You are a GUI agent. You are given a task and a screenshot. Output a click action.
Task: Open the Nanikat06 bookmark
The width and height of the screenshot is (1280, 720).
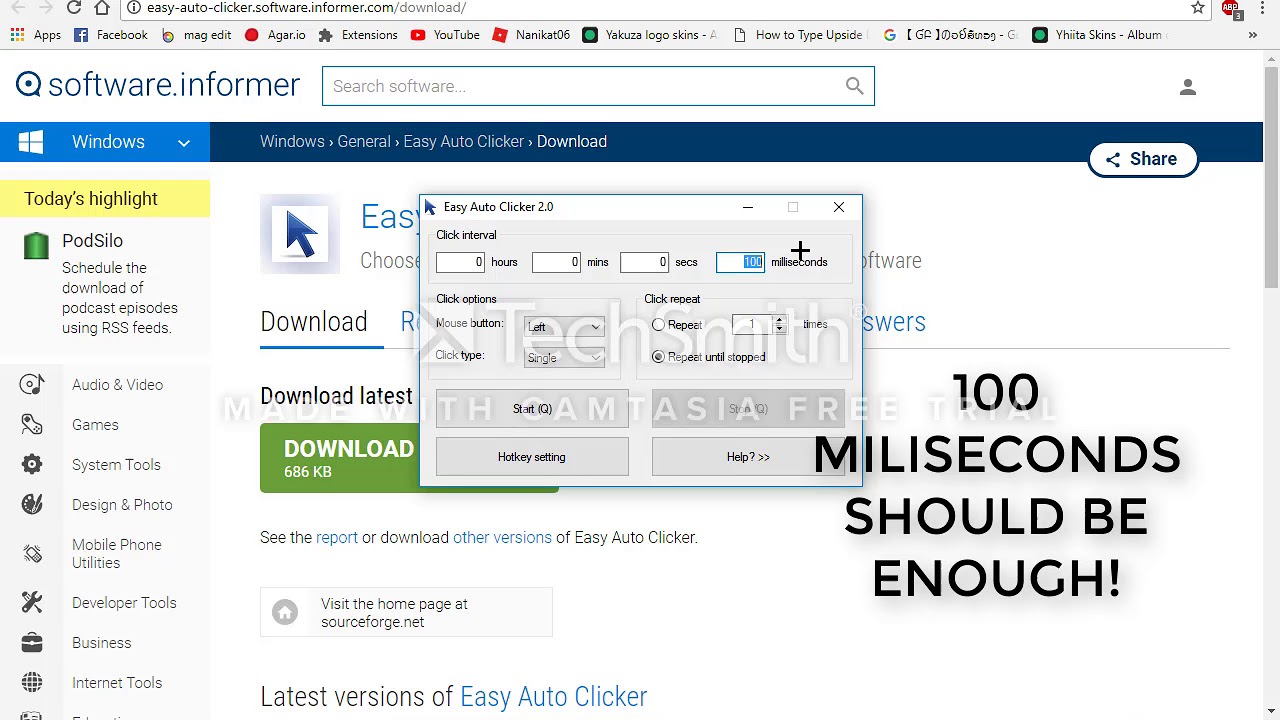531,35
